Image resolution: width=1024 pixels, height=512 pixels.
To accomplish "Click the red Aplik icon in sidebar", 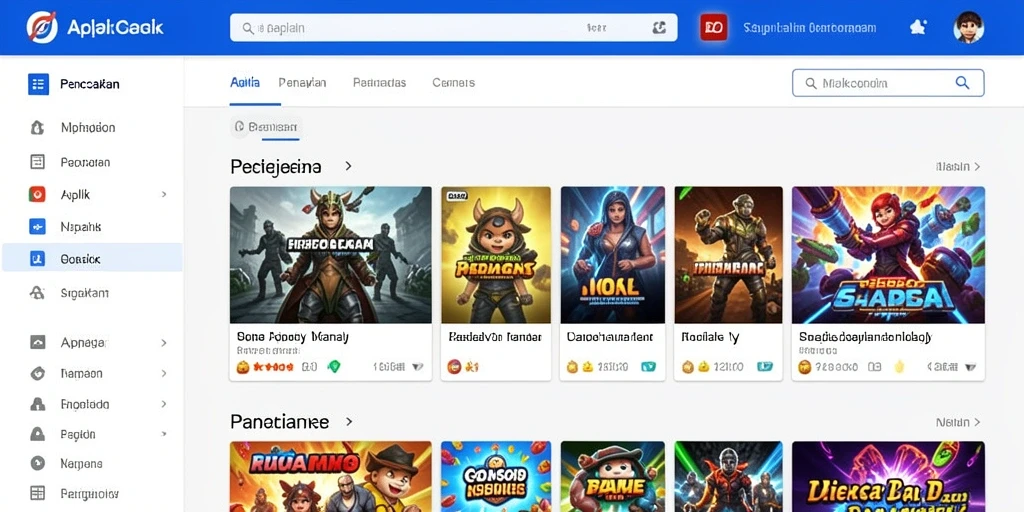I will pos(37,194).
